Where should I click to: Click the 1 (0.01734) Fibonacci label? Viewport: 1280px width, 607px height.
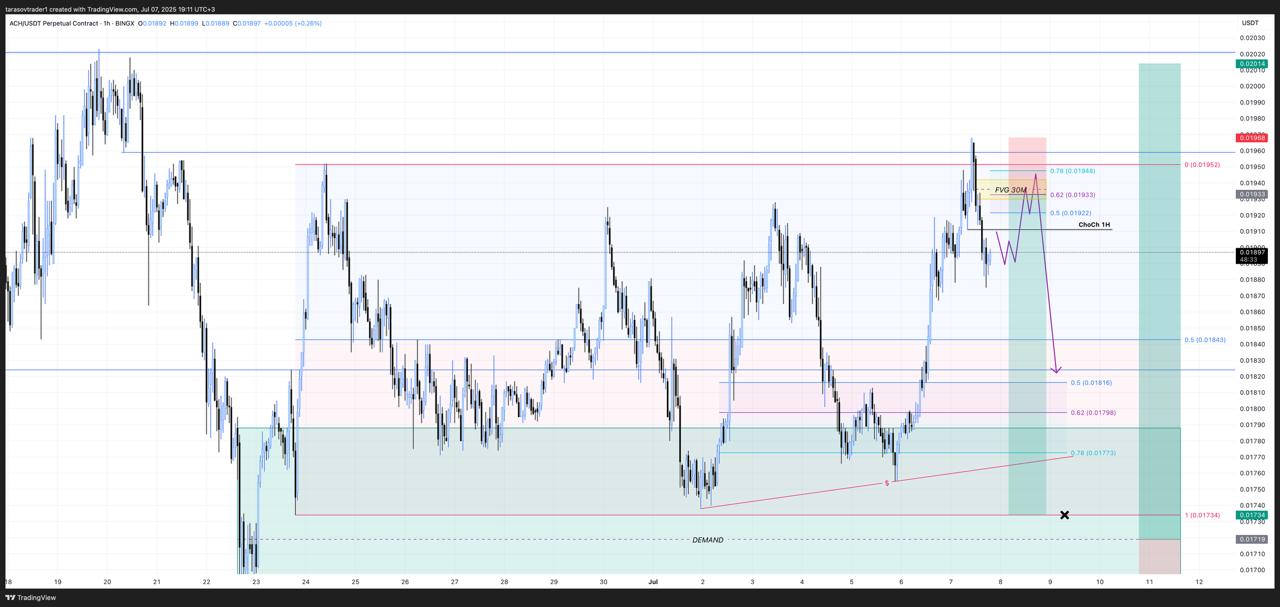(x=1202, y=515)
